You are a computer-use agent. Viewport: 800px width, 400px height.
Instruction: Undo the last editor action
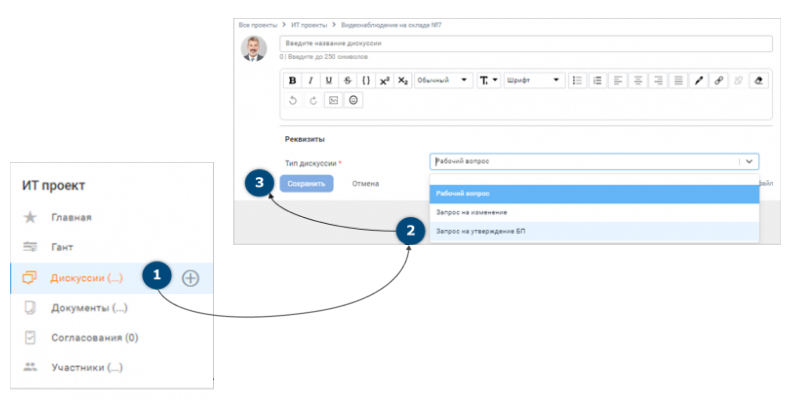[x=292, y=100]
